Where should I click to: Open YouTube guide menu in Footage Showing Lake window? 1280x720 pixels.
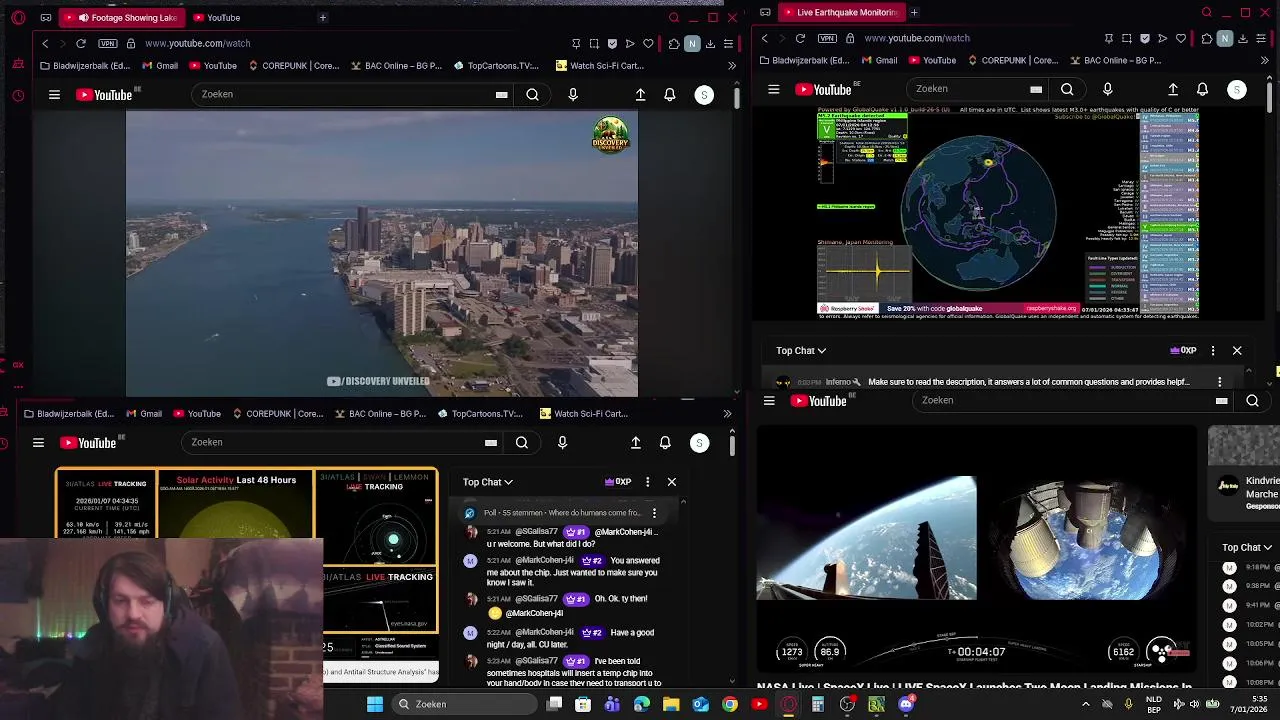[x=54, y=95]
